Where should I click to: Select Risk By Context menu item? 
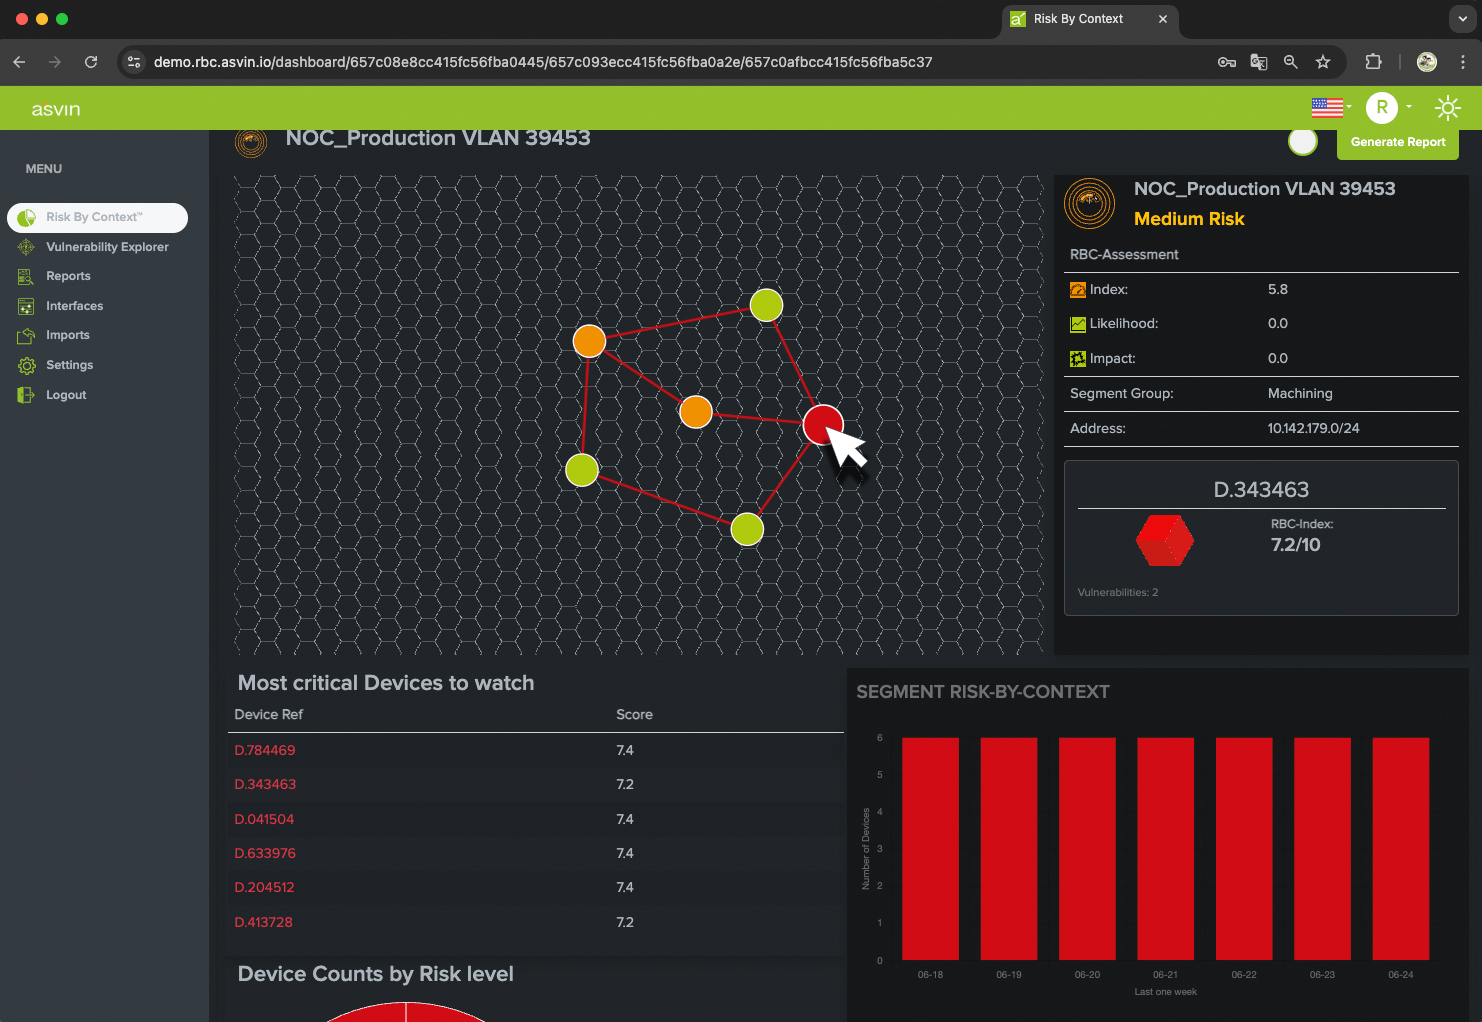[97, 217]
